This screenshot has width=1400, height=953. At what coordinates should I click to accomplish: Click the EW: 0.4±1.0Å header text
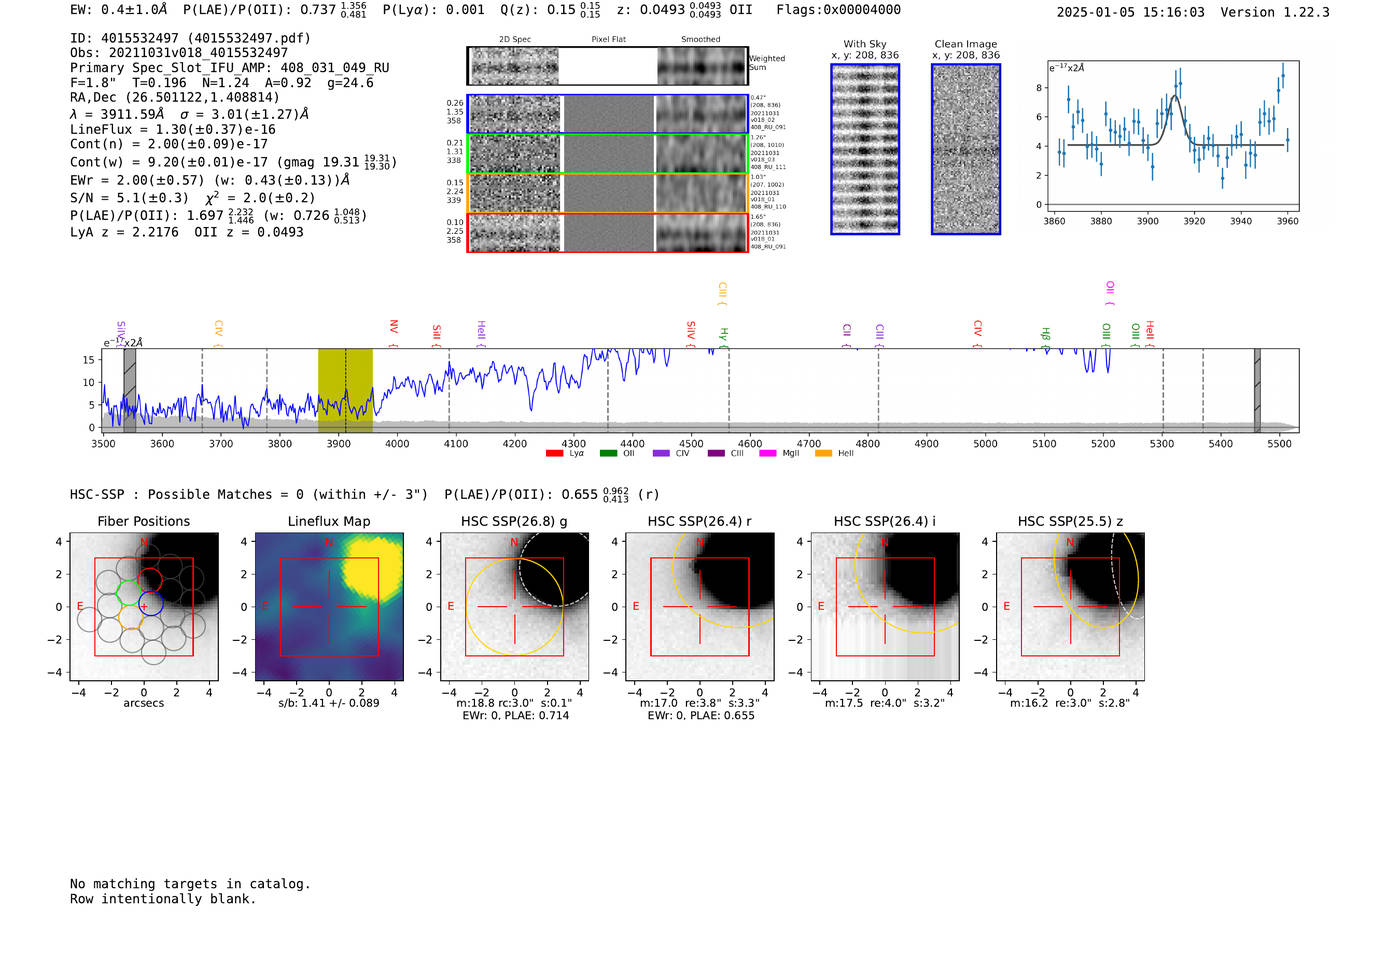click(118, 10)
